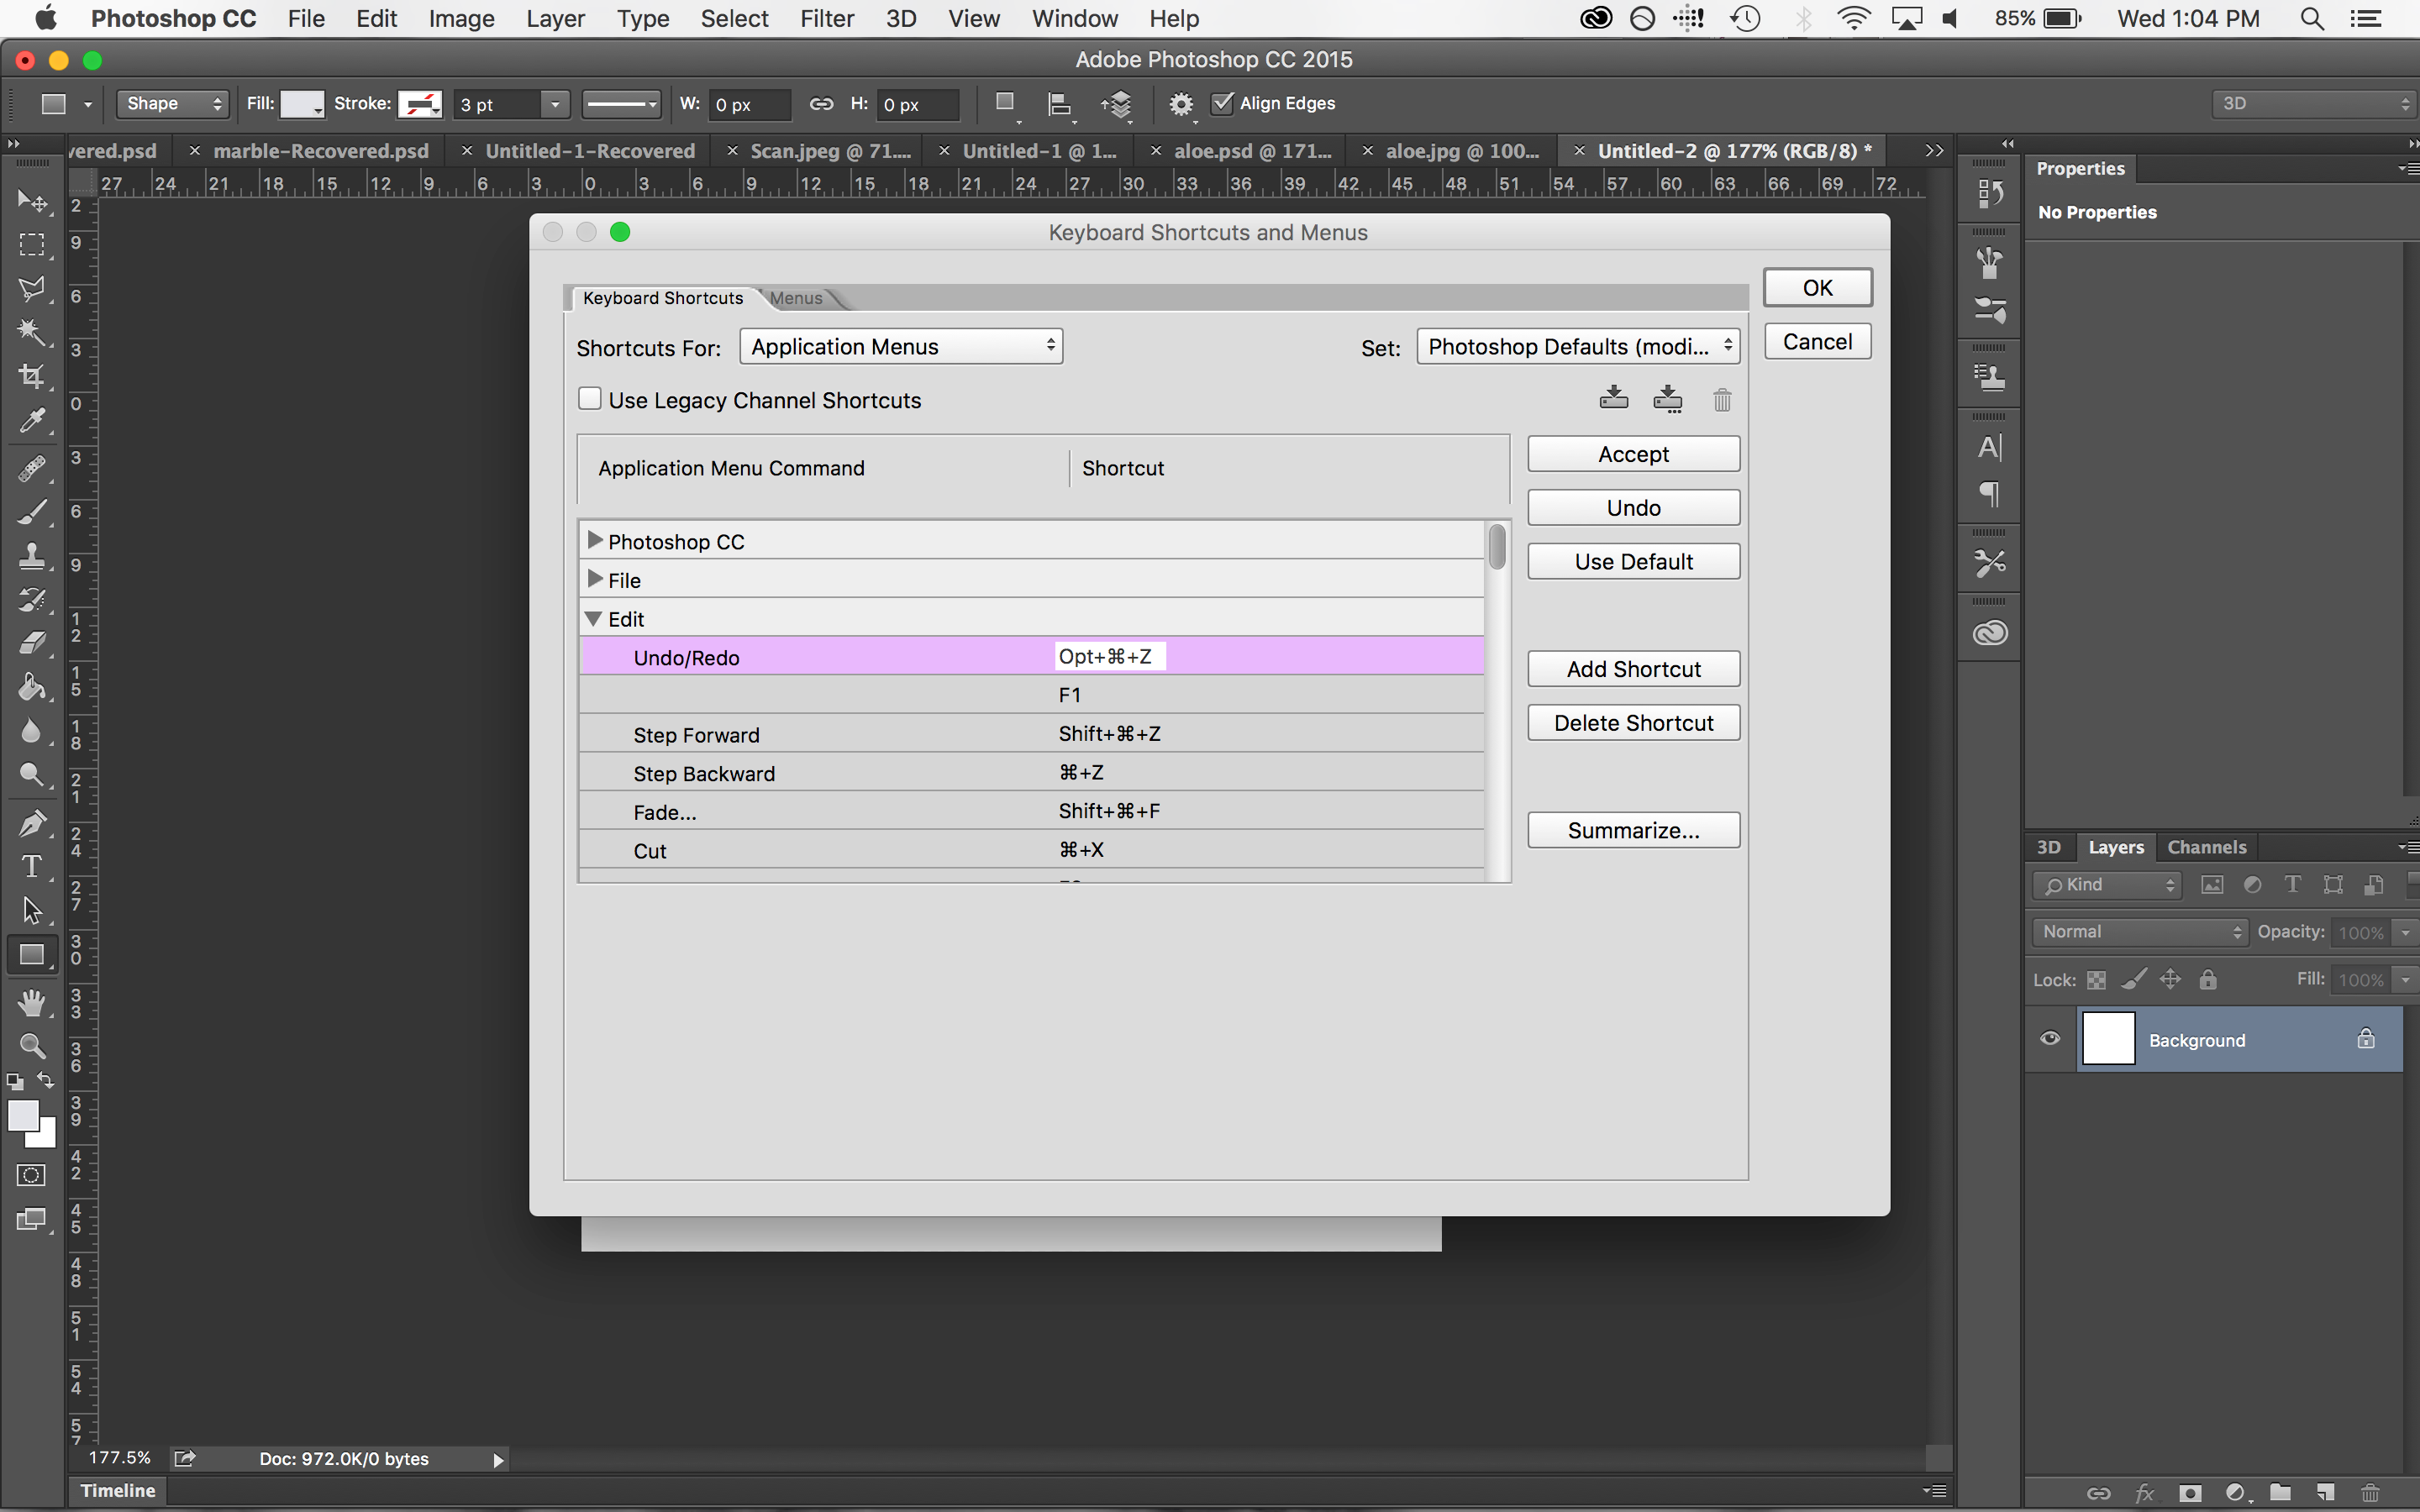The width and height of the screenshot is (2420, 1512).
Task: Select the Brush tool
Action: click(32, 512)
